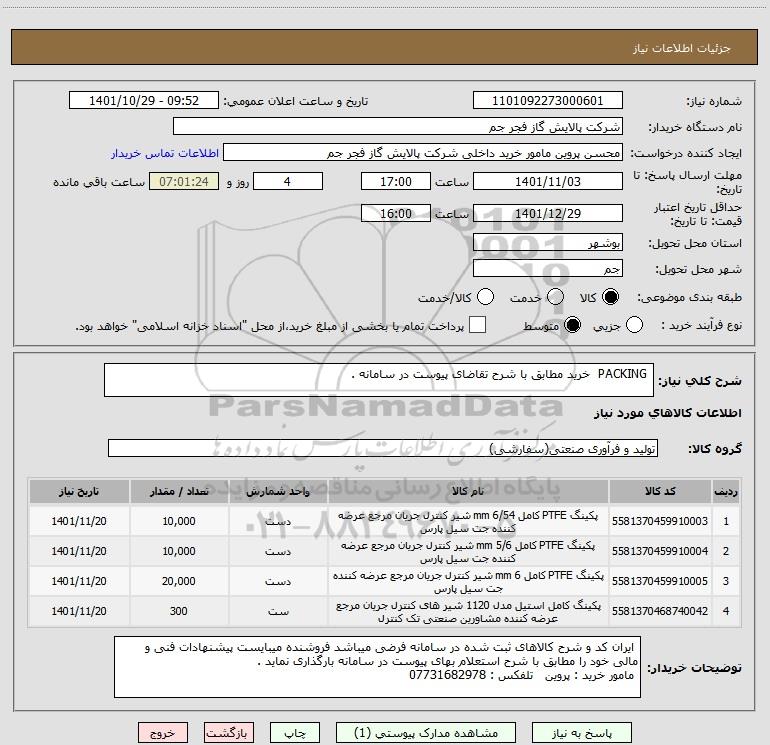The height and width of the screenshot is (745, 770).
Task: Click the delivery province field بوشهر
Action: 548,242
